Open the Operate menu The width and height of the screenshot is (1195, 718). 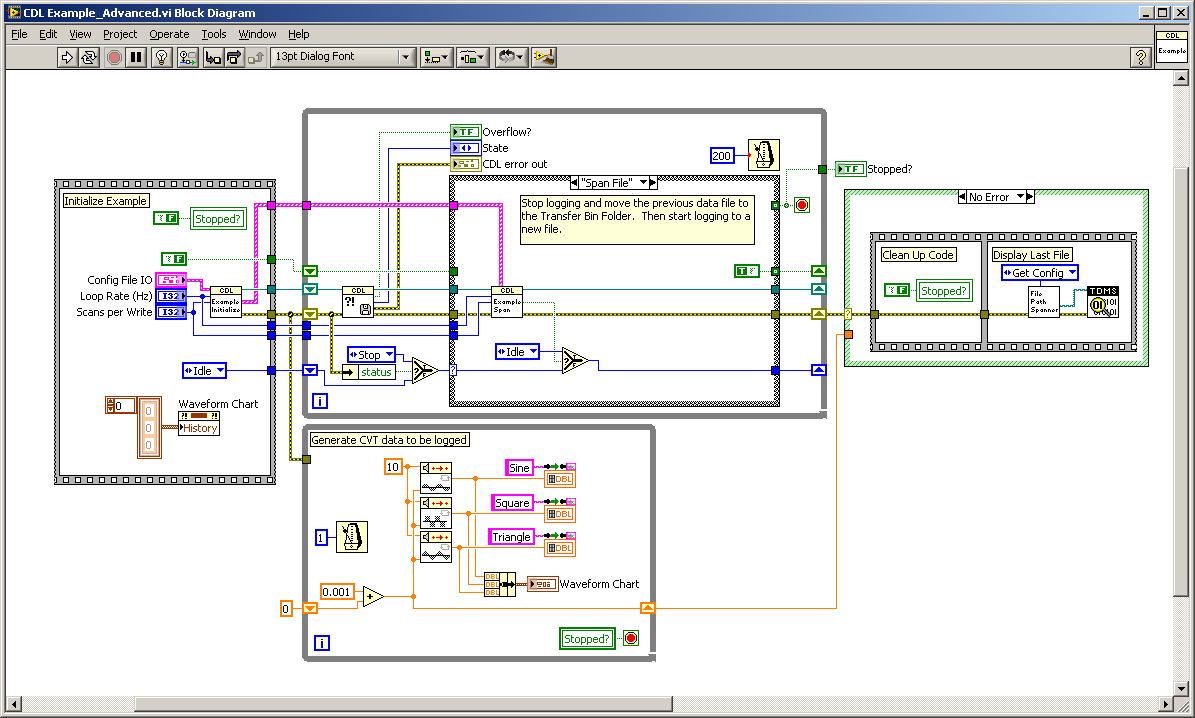click(169, 33)
